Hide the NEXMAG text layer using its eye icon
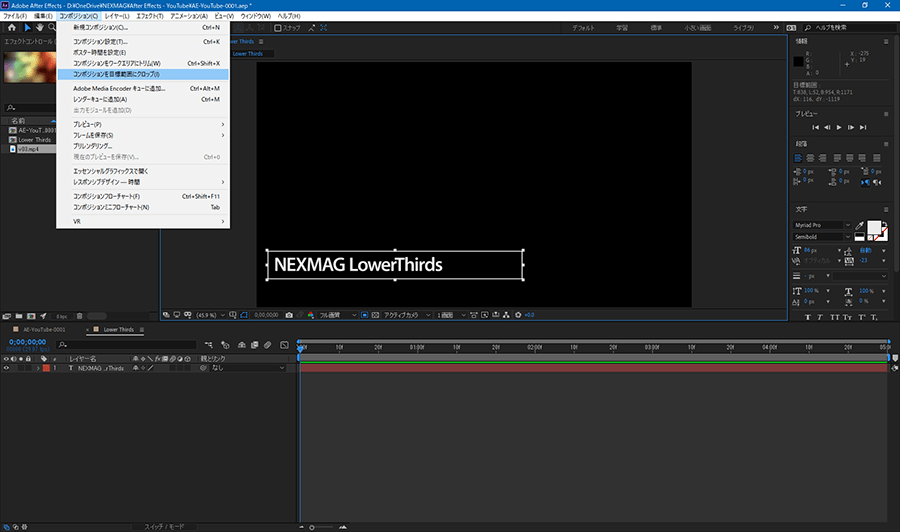The image size is (900, 532). pos(7,368)
